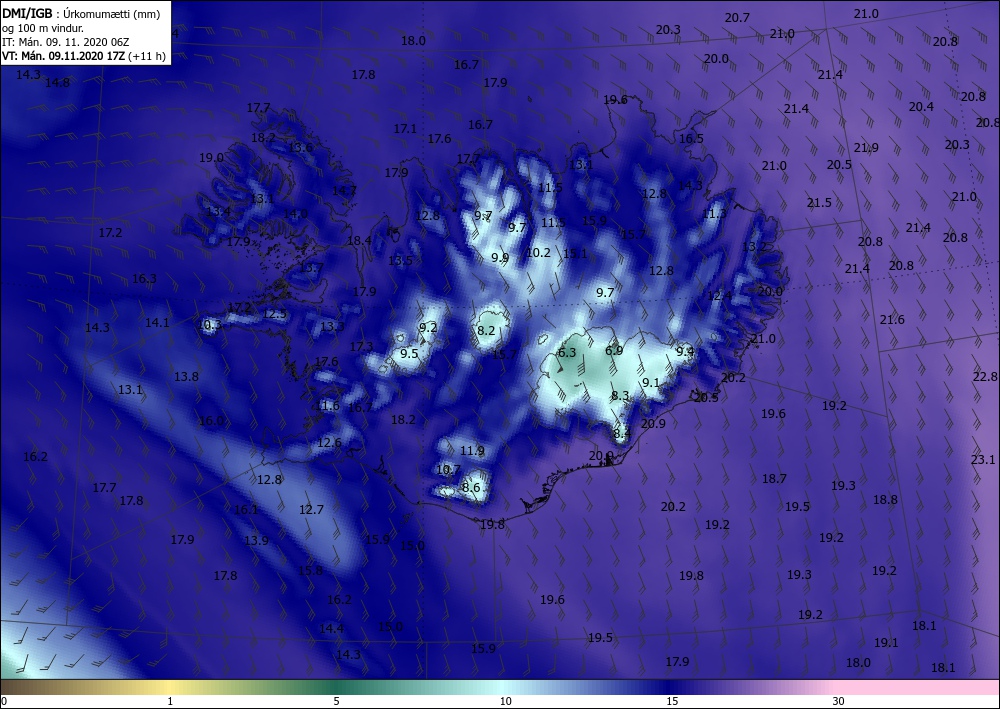Viewport: 1000px width, 709px height.
Task: Click the color scale label '1'
Action: coord(170,701)
